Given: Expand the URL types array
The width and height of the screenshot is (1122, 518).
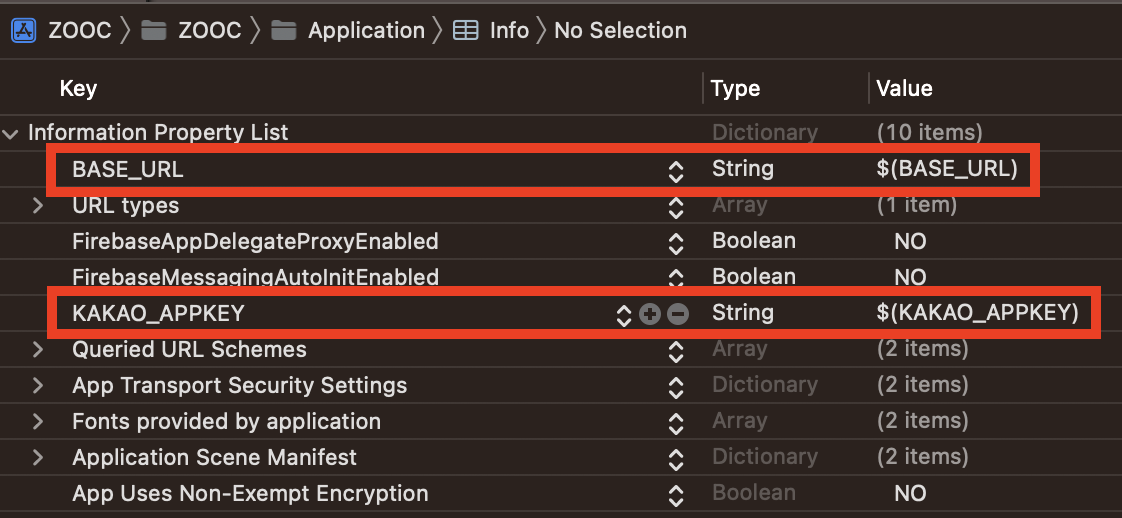Looking at the screenshot, I should click(x=38, y=206).
